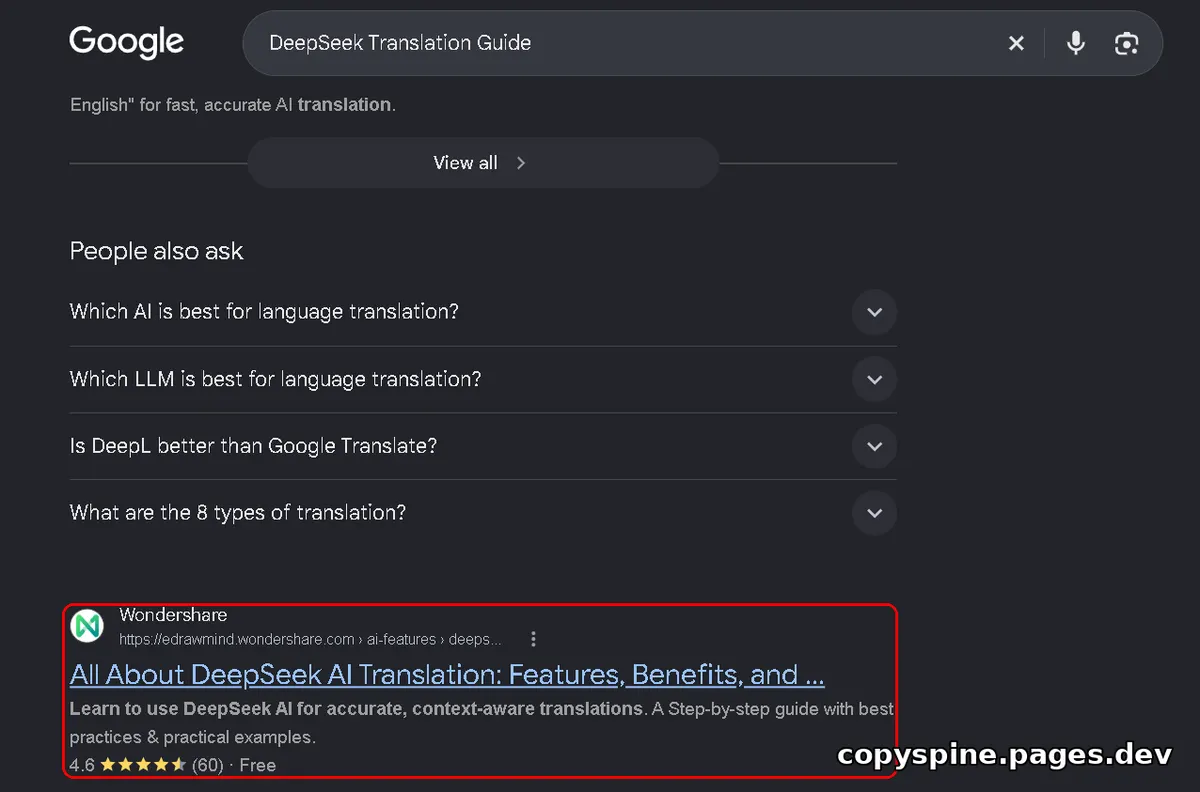Click the edrawmind.wondershare.com URL breadcrumb
The width and height of the screenshot is (1200, 792).
(310, 639)
